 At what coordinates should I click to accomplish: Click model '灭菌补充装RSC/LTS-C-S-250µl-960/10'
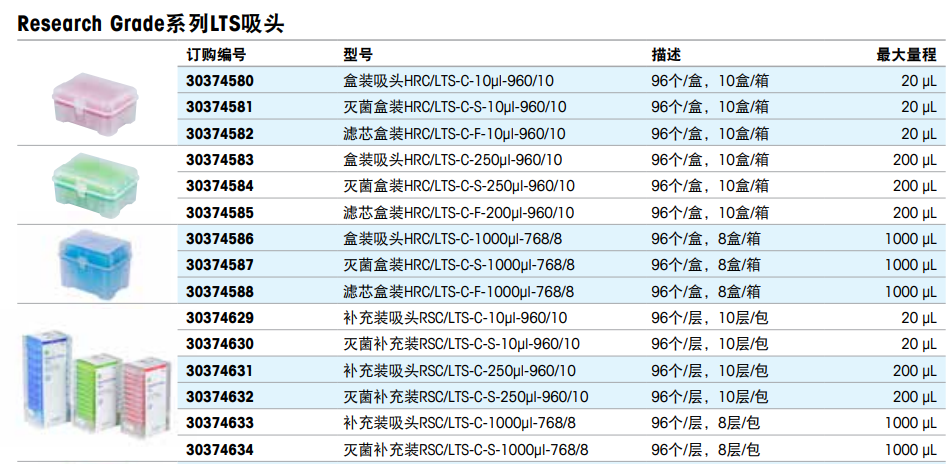point(466,397)
